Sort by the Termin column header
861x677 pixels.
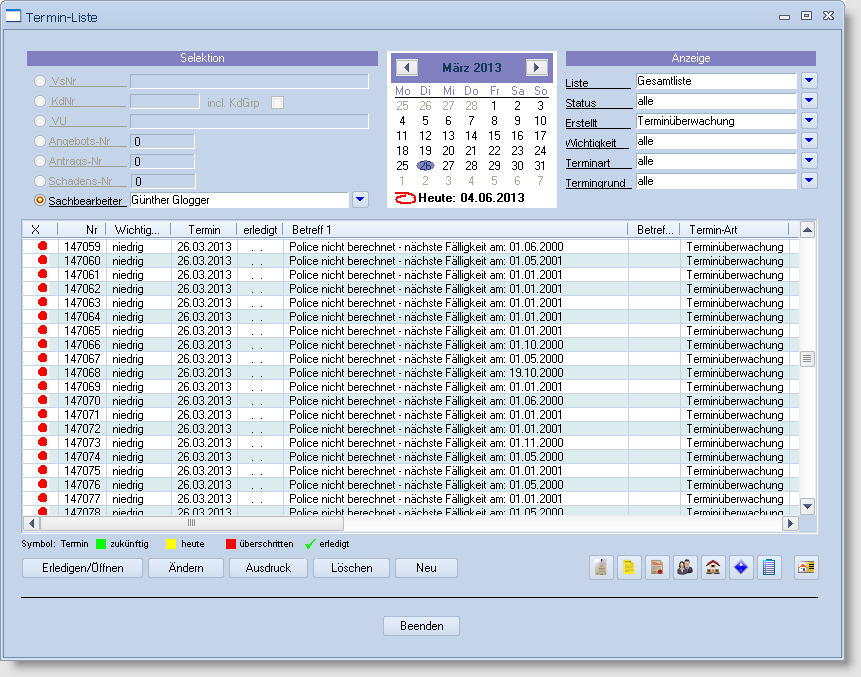click(204, 230)
